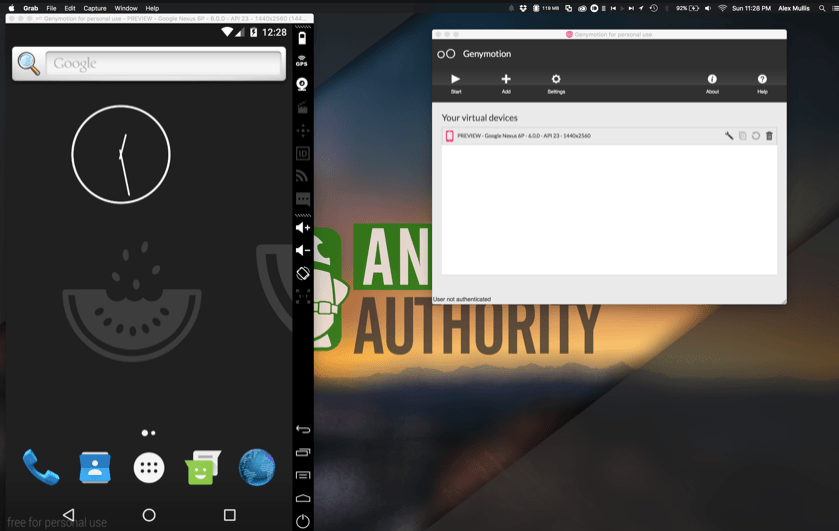Viewport: 839px width, 531px height.
Task: Rotate the emulator screen
Action: [x=303, y=273]
